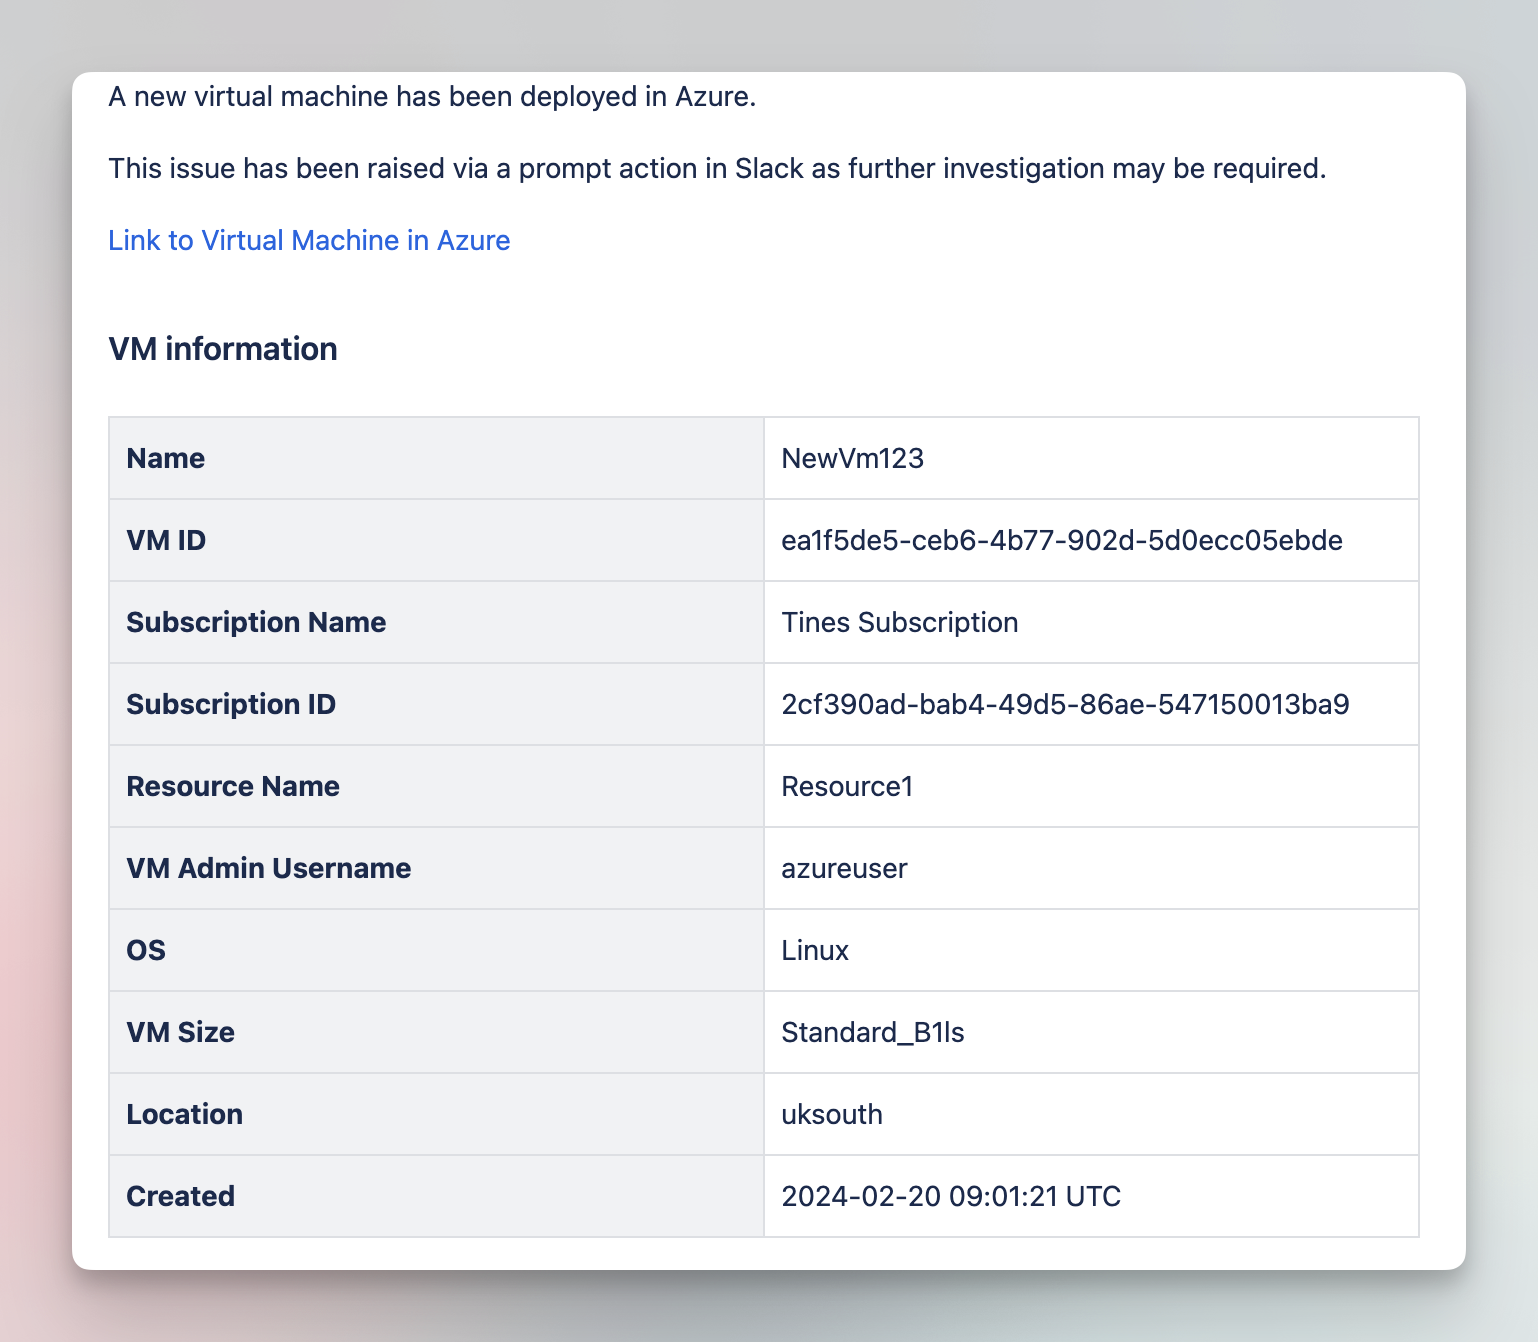Select the value 2cf390ad-bab4-49d5-86ae-547150013ba9

tap(1065, 704)
